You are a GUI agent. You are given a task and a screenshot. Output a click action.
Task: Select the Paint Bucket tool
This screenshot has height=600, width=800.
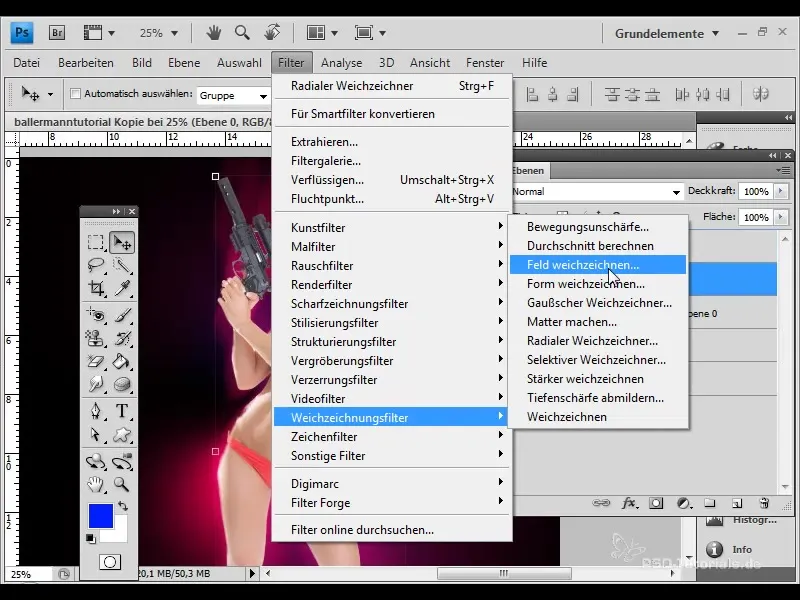tap(122, 361)
